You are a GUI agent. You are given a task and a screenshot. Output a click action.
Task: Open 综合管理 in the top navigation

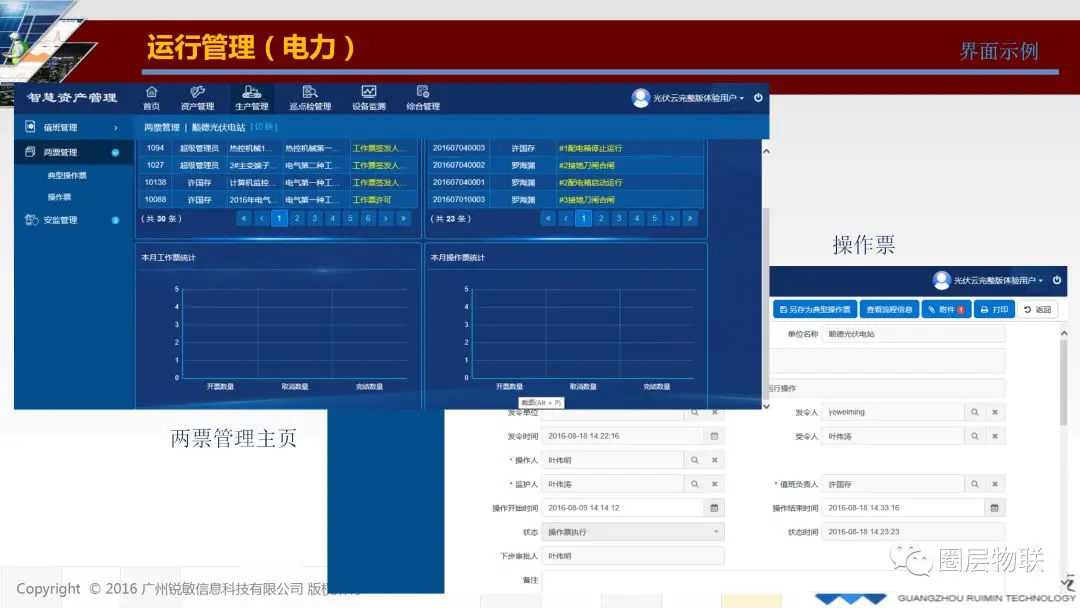(423, 98)
